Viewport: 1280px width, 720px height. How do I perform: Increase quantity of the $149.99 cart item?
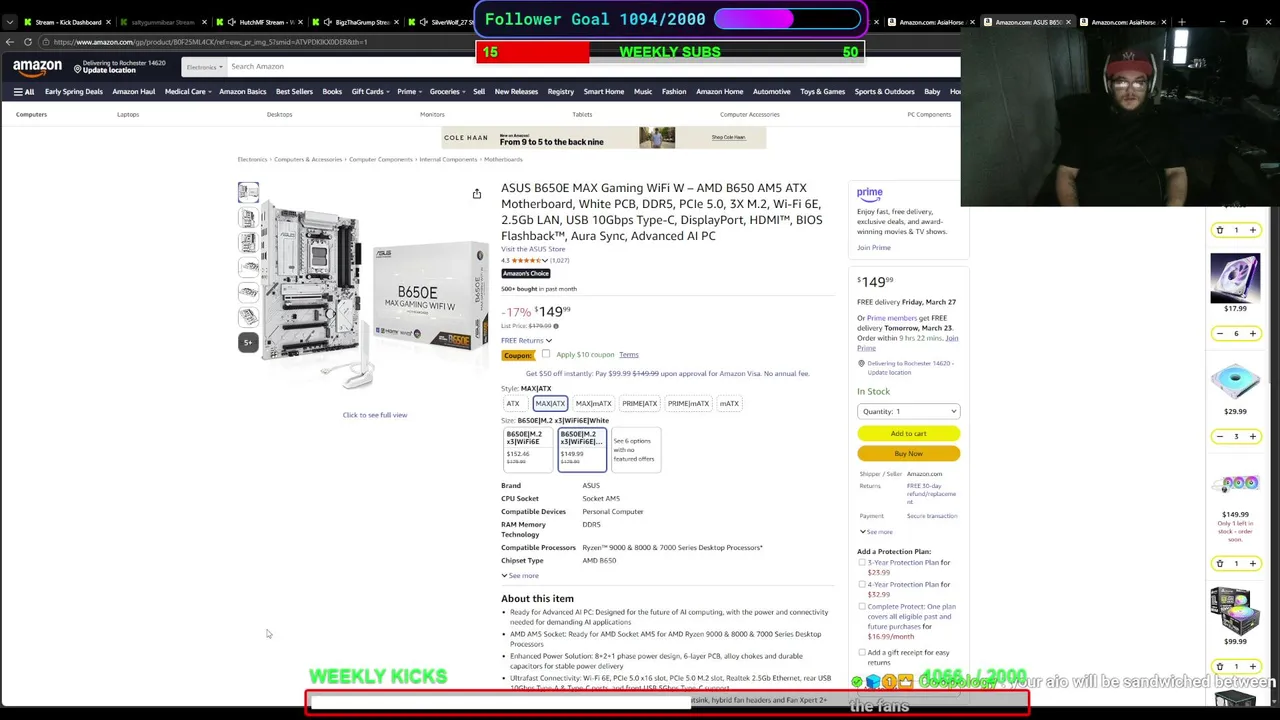1252,563
